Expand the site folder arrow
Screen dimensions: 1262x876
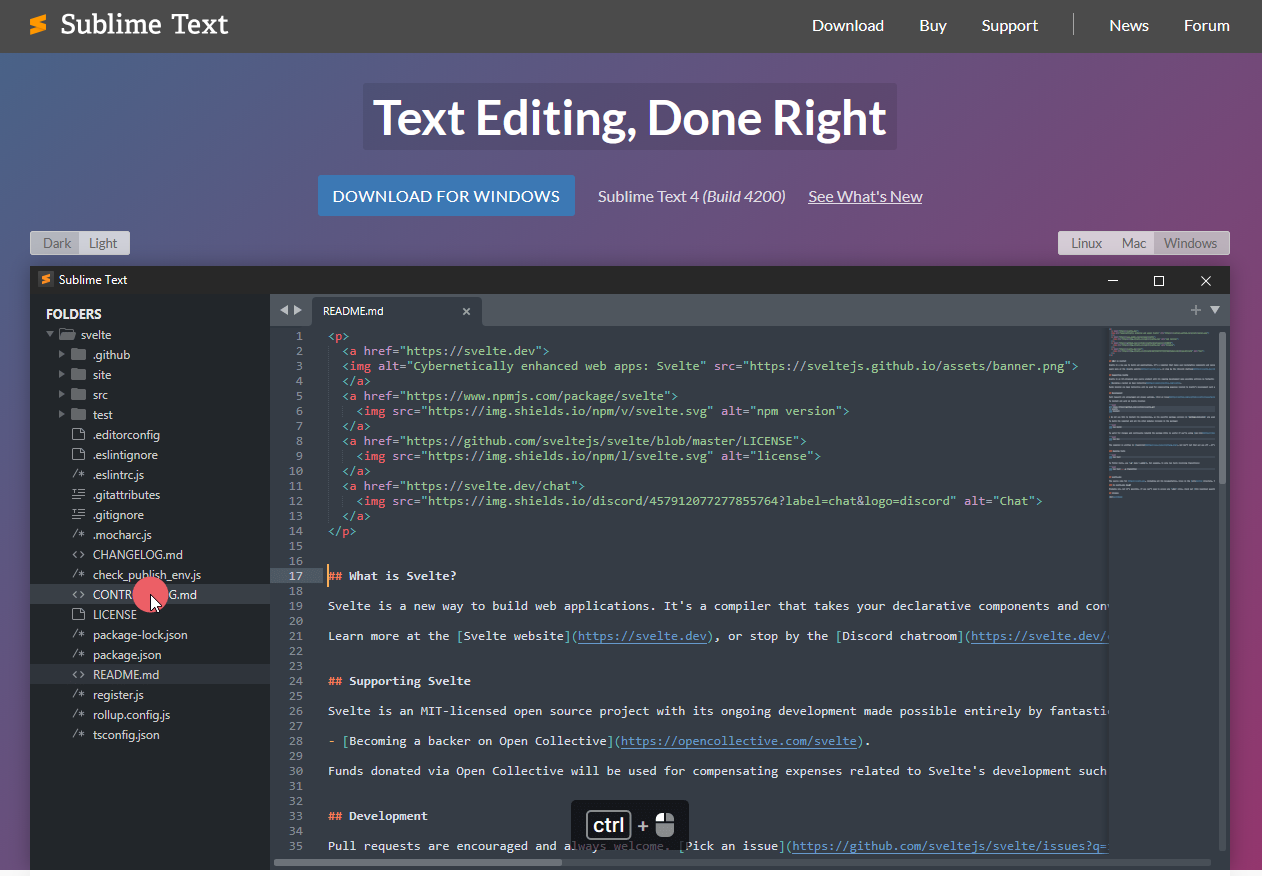pyautogui.click(x=62, y=374)
